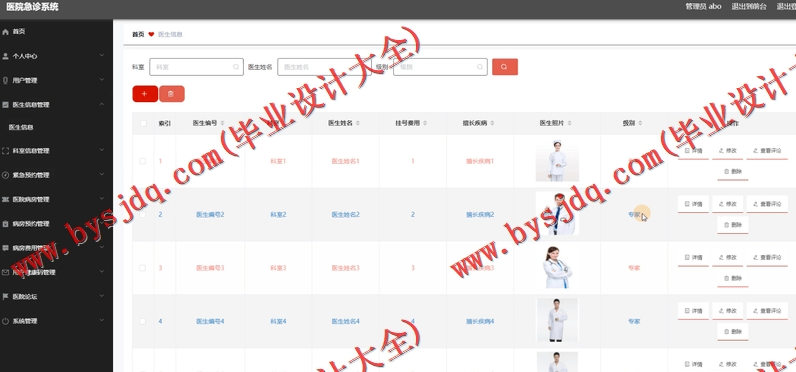Check the checkbox for row 4
The height and width of the screenshot is (372, 796).
tap(143, 321)
